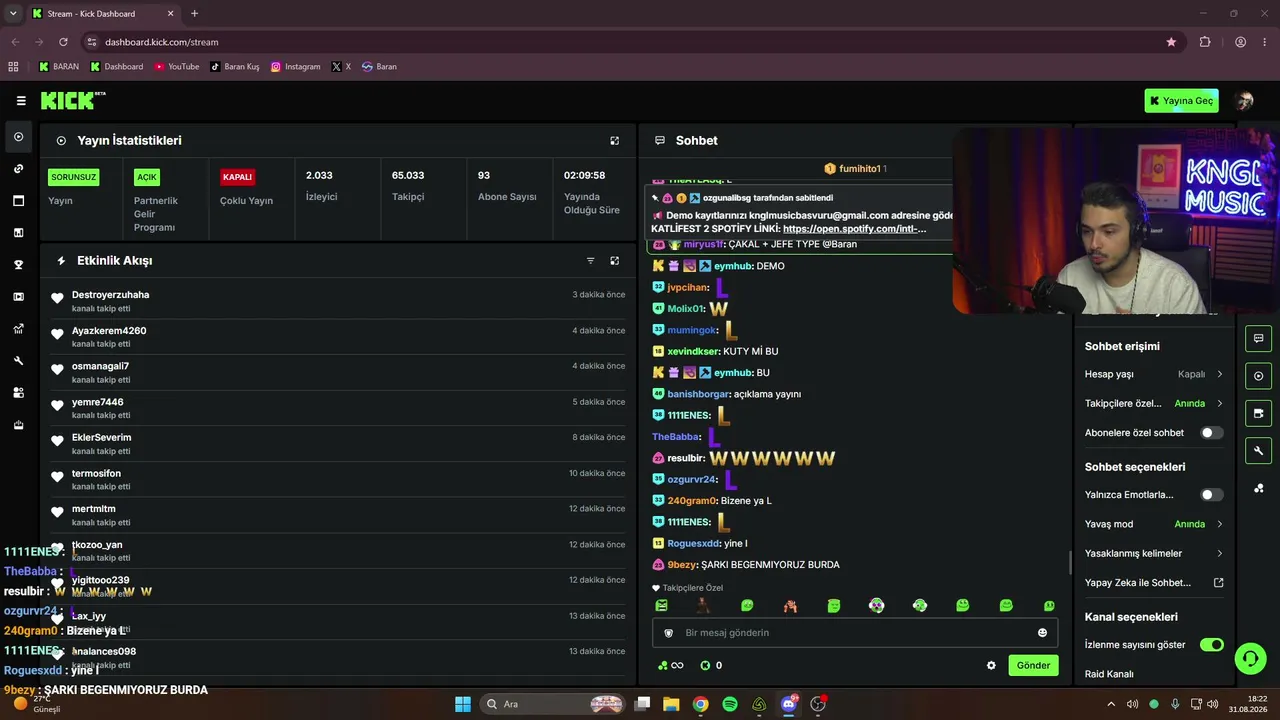
Task: Select termosifon in the activity feed
Action: click(96, 474)
